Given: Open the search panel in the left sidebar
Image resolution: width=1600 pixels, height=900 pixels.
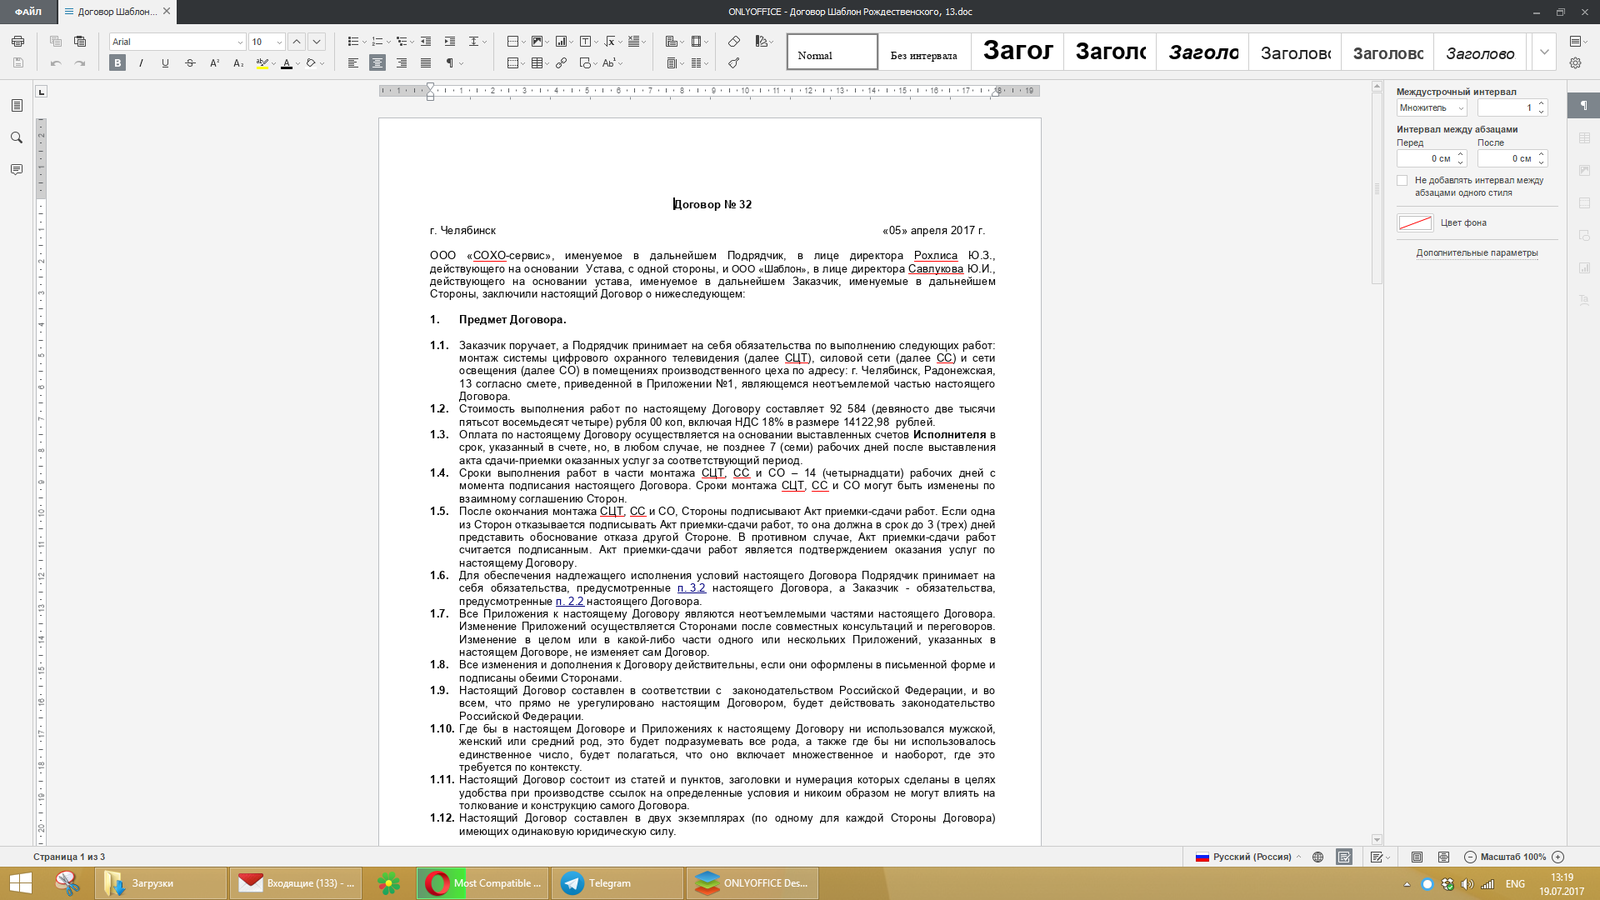Looking at the screenshot, I should click(x=16, y=138).
